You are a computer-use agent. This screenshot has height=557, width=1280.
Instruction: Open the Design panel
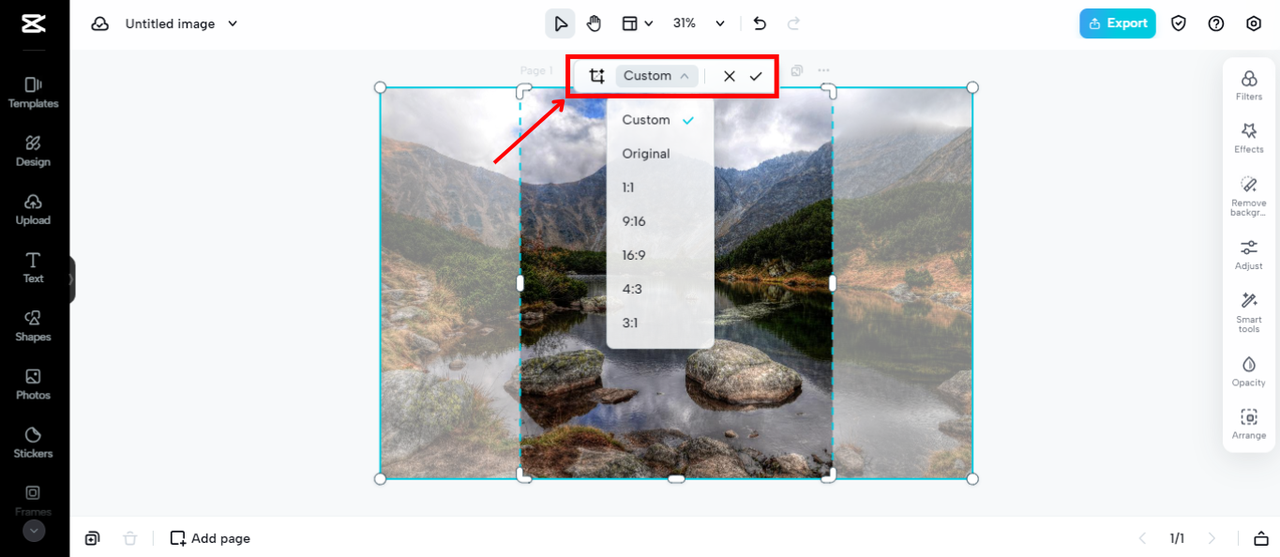tap(33, 151)
